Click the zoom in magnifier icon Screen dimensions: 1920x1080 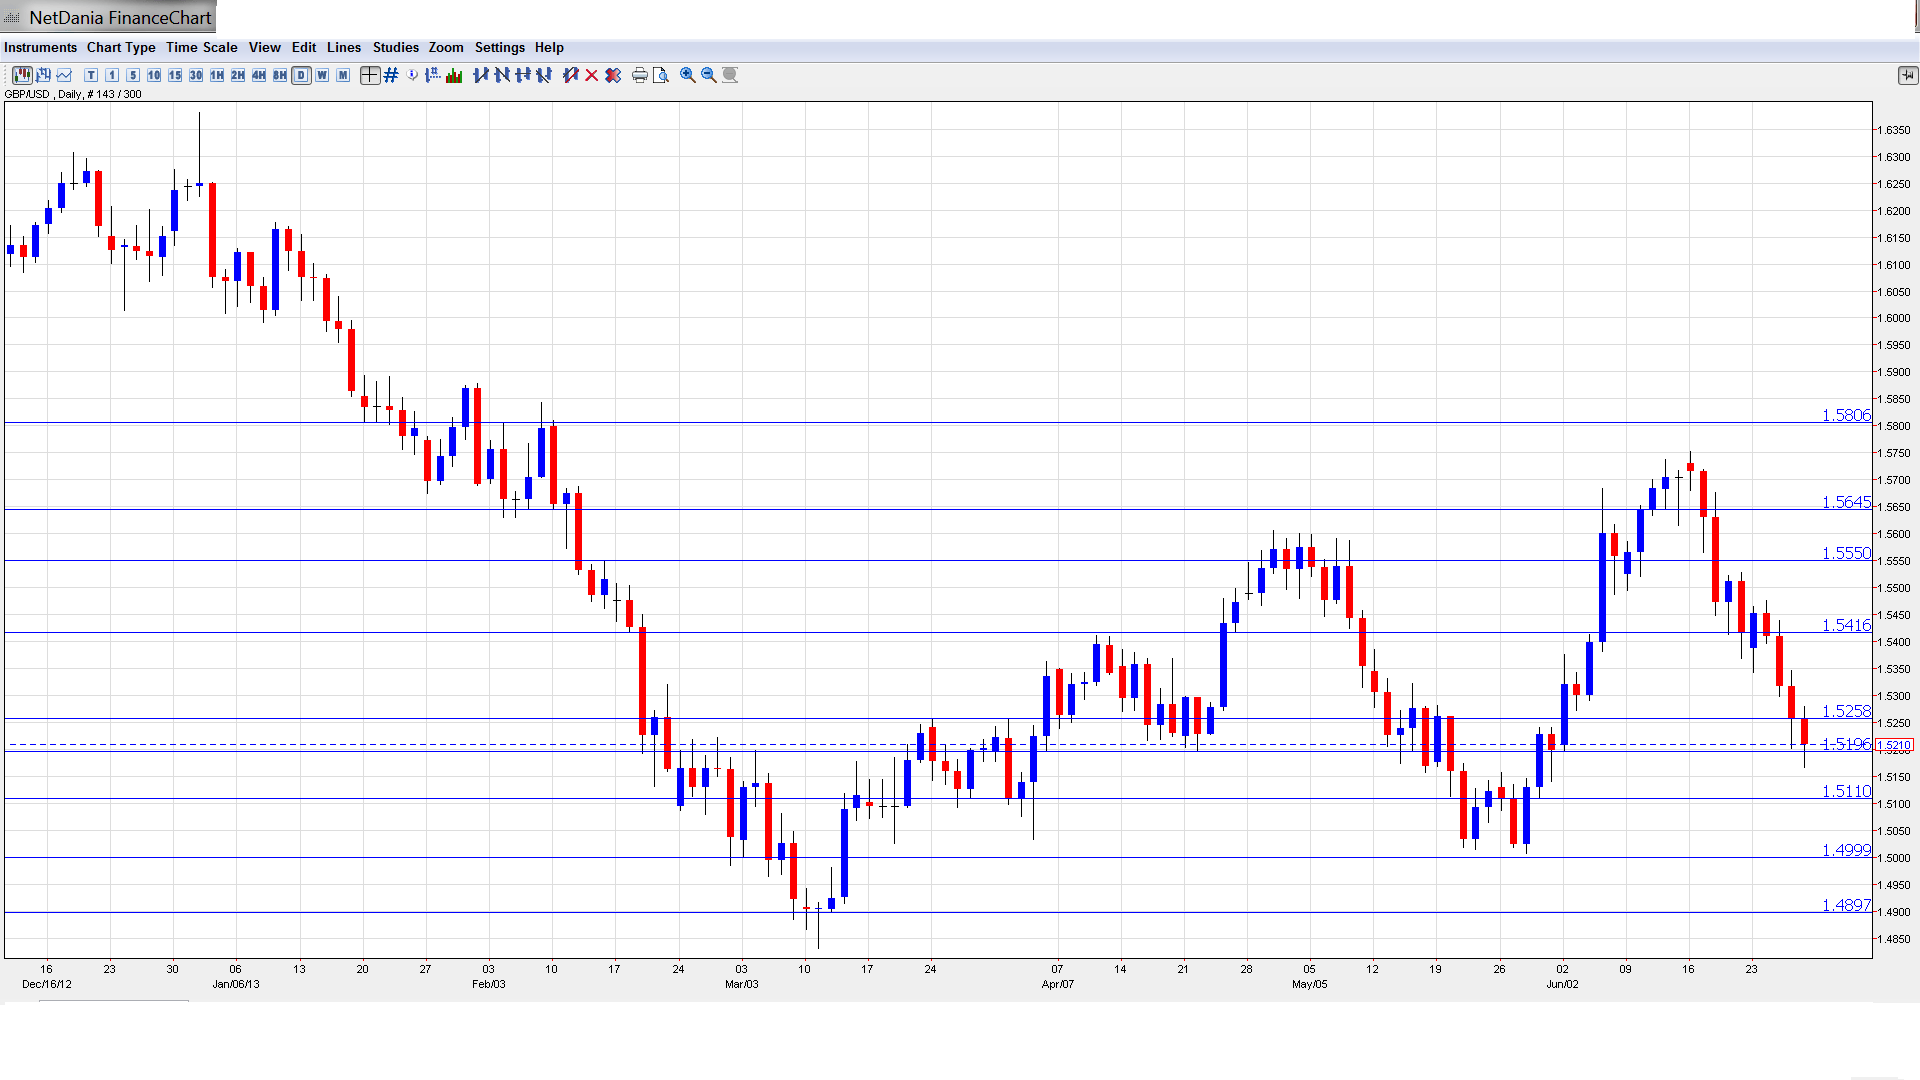688,75
